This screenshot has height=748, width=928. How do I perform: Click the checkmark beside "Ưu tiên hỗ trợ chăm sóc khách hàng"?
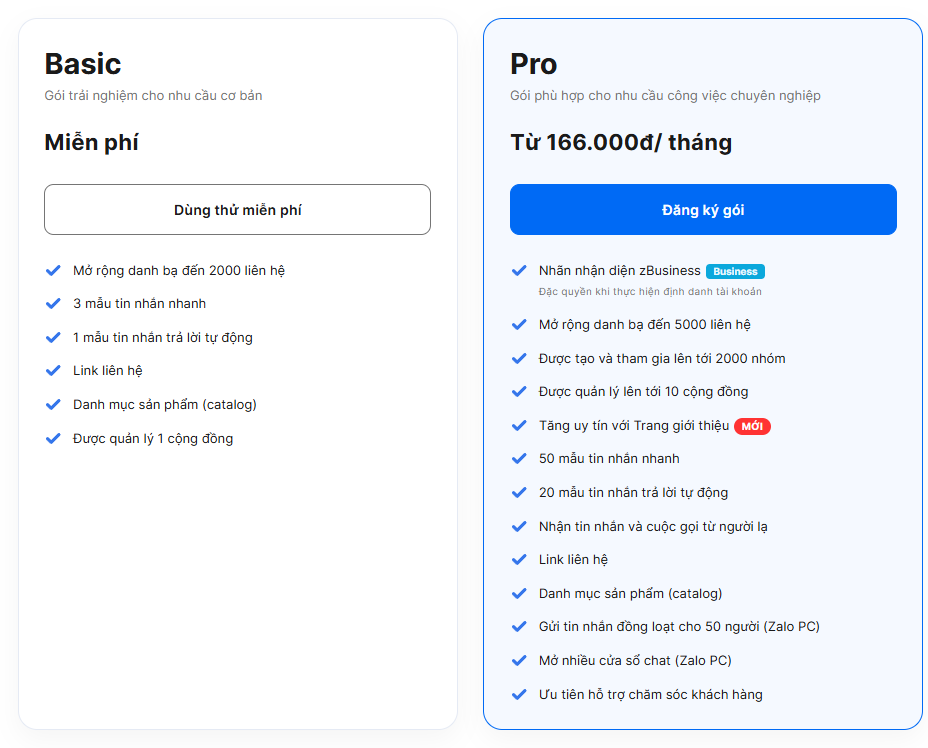(519, 694)
